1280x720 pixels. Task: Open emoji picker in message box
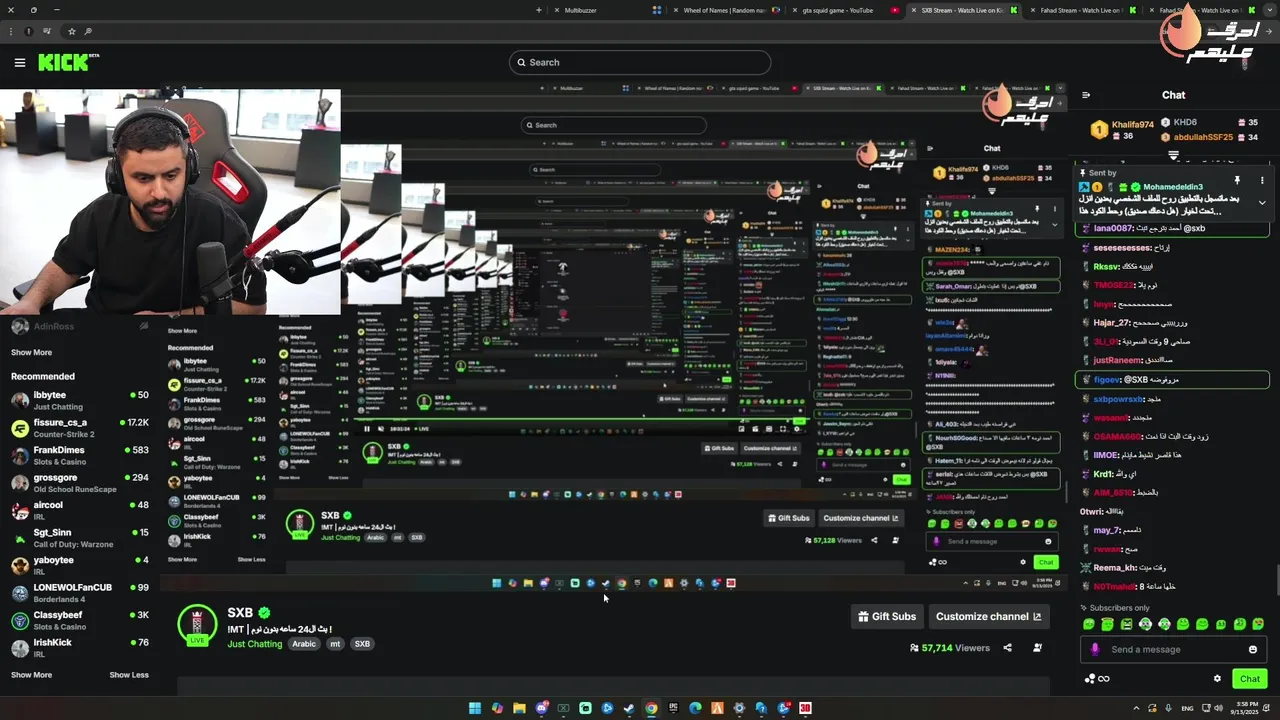(1253, 649)
